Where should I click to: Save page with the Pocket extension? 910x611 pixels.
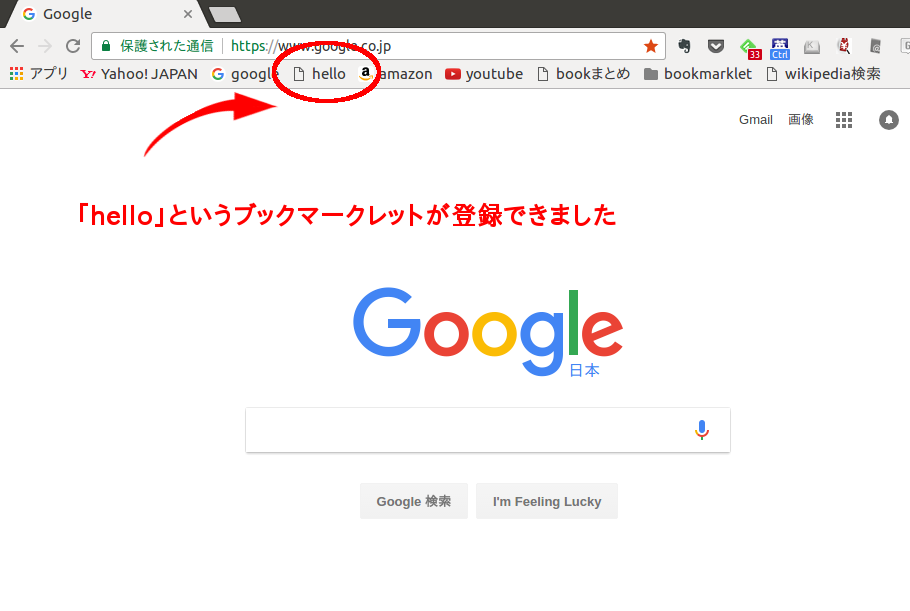[716, 46]
